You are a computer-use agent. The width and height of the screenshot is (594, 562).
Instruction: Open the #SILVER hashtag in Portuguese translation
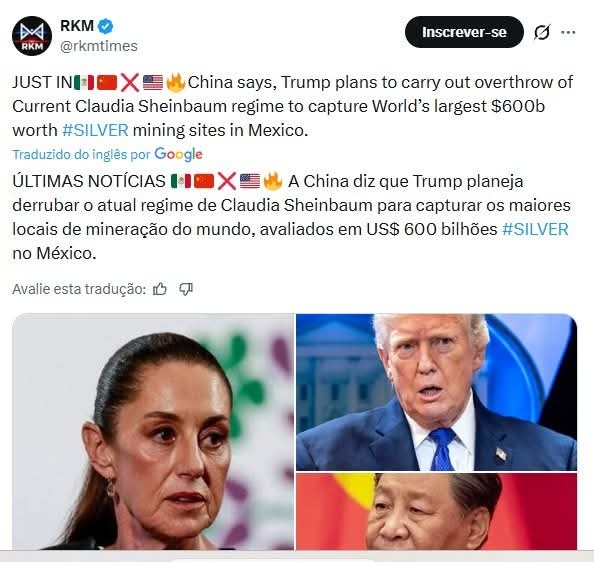(x=535, y=229)
